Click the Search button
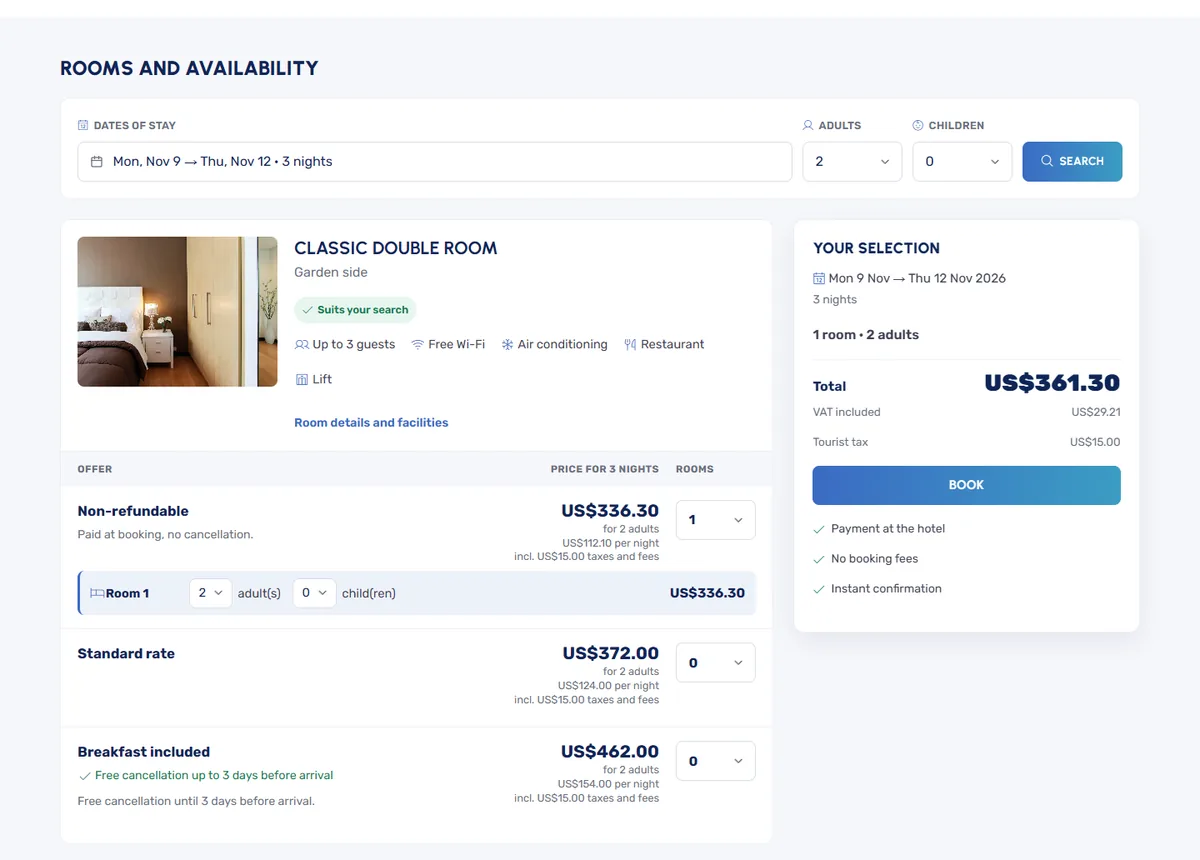Viewport: 1200px width, 860px height. click(x=1072, y=162)
